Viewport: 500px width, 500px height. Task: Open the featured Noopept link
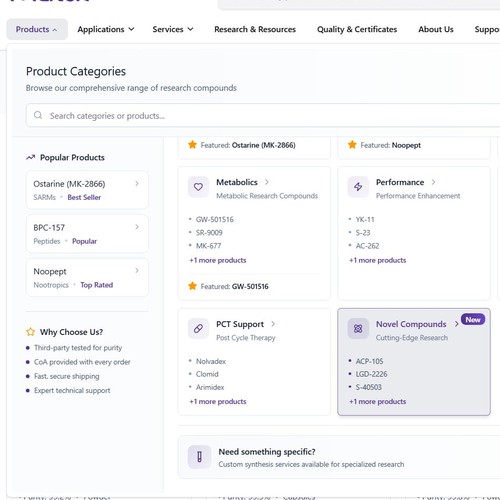[406, 145]
